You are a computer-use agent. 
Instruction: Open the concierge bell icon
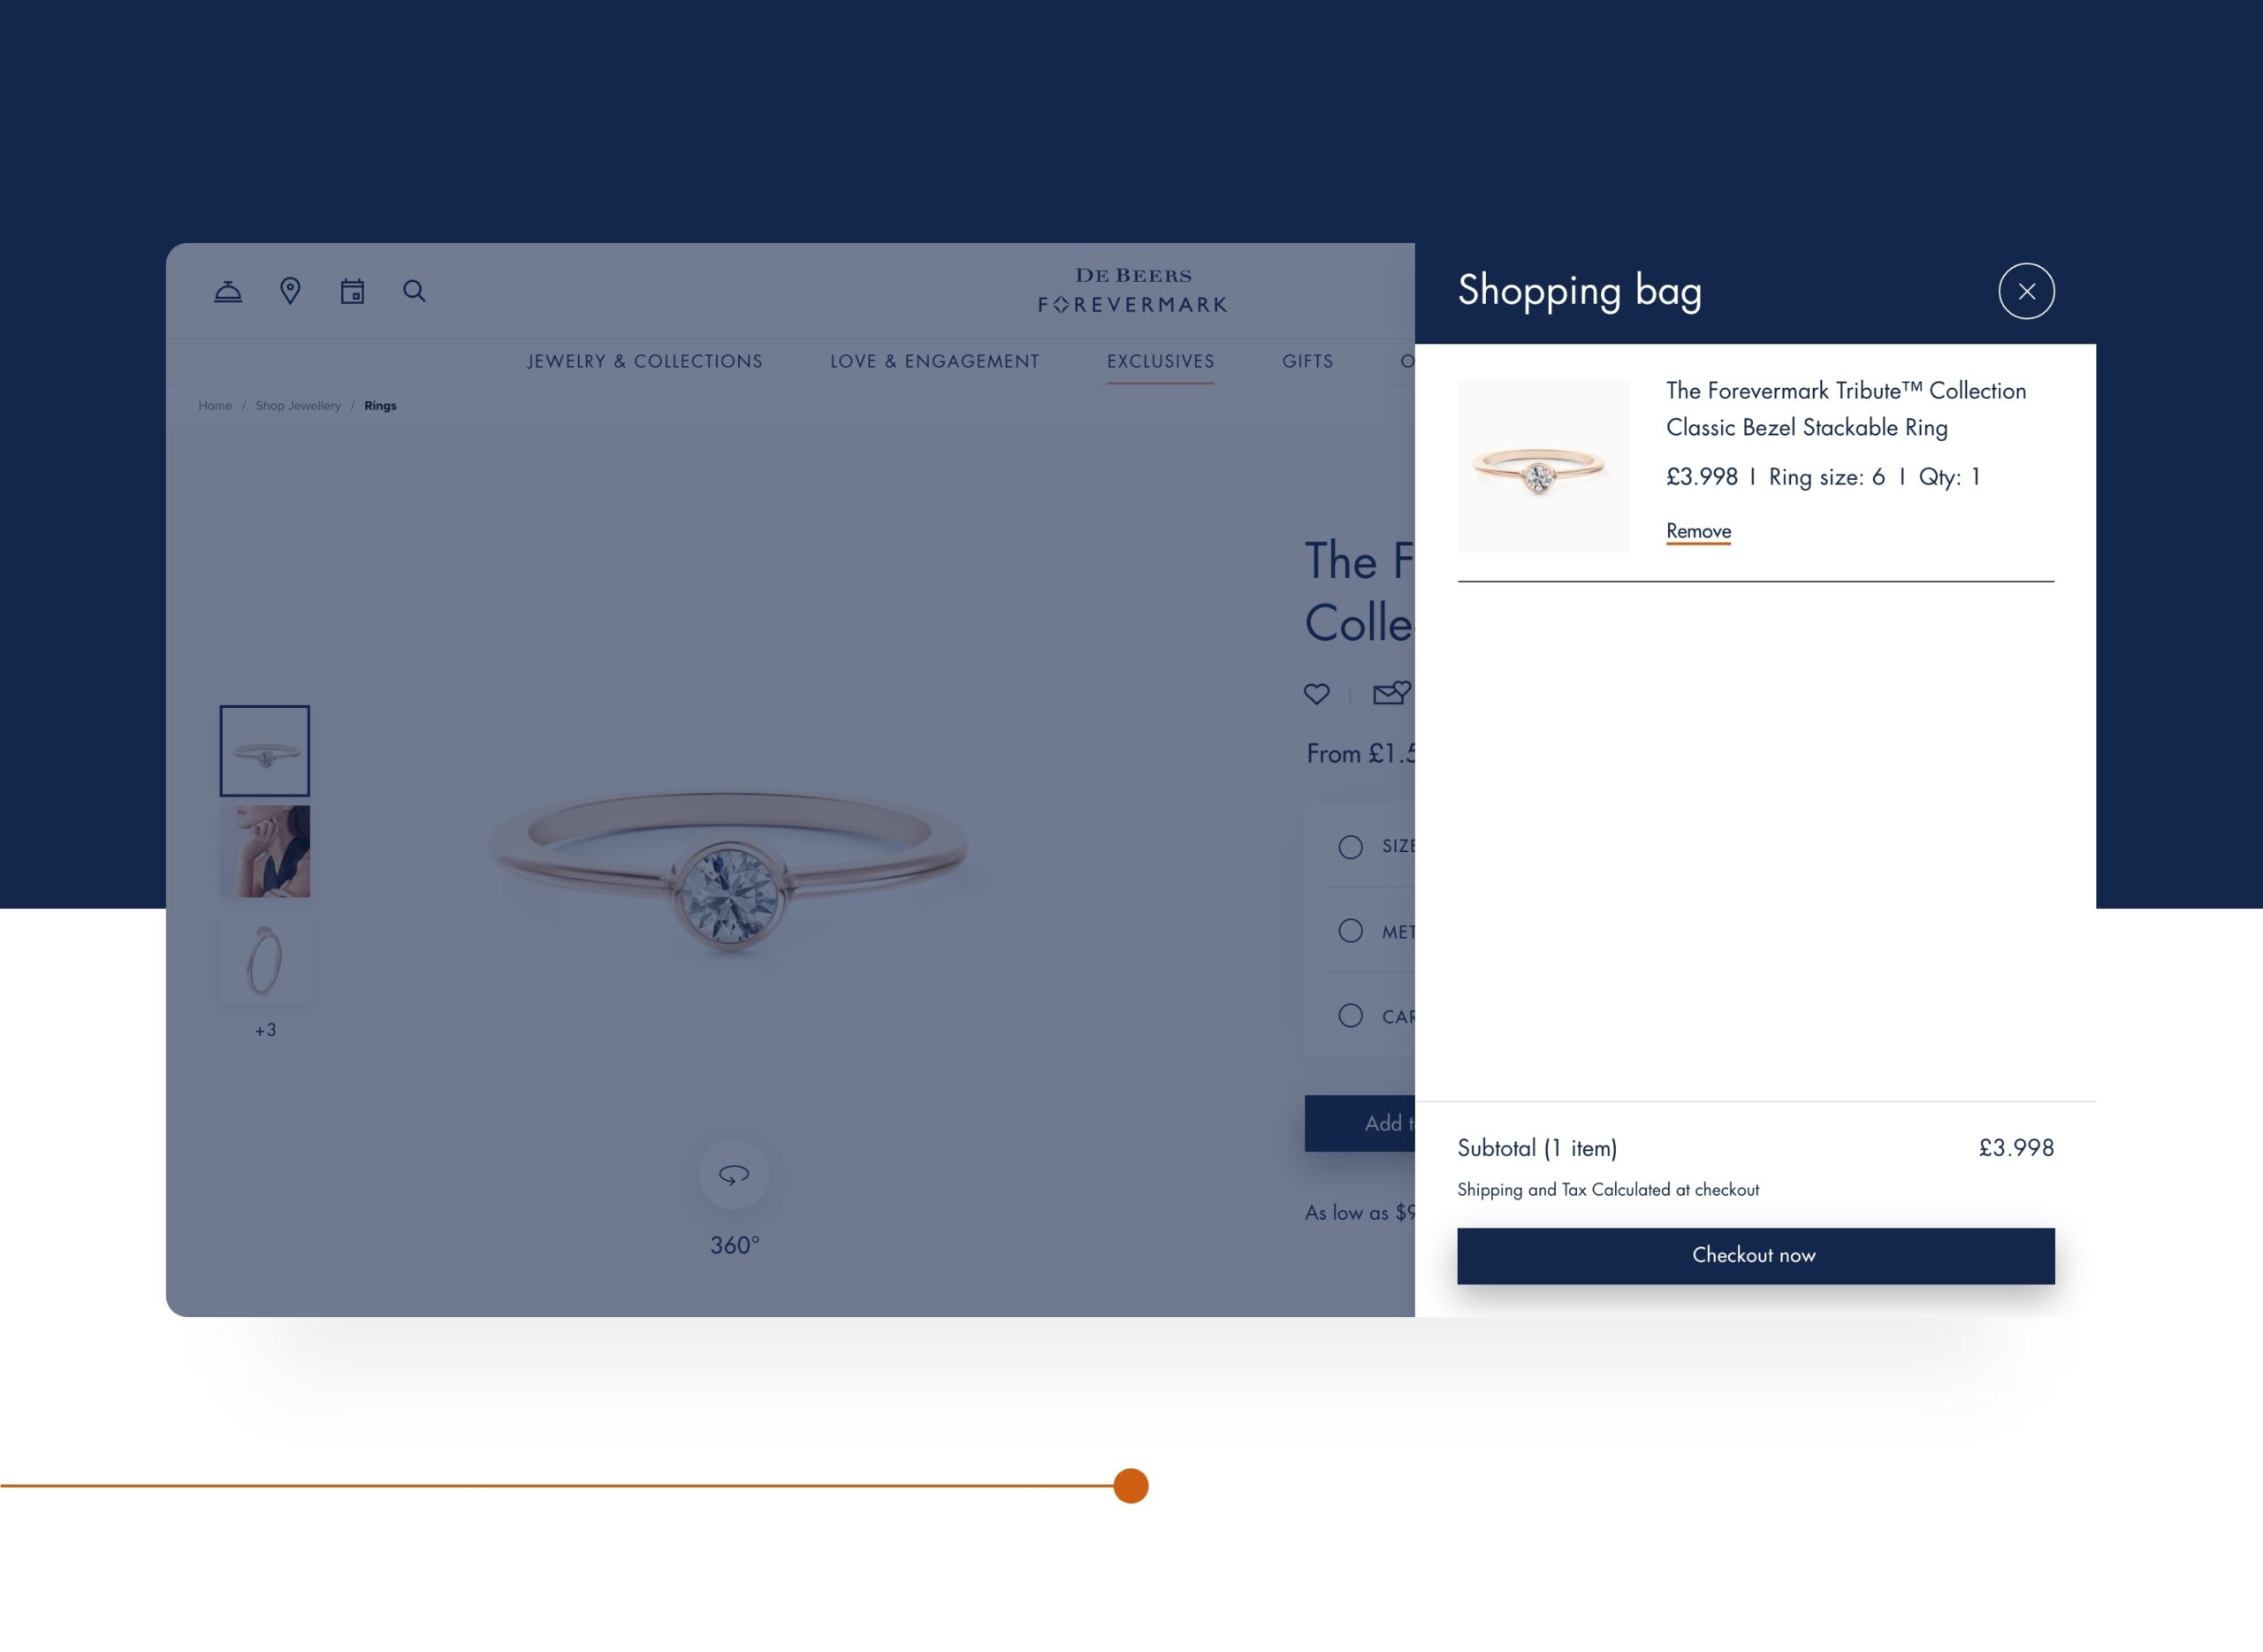pos(228,291)
